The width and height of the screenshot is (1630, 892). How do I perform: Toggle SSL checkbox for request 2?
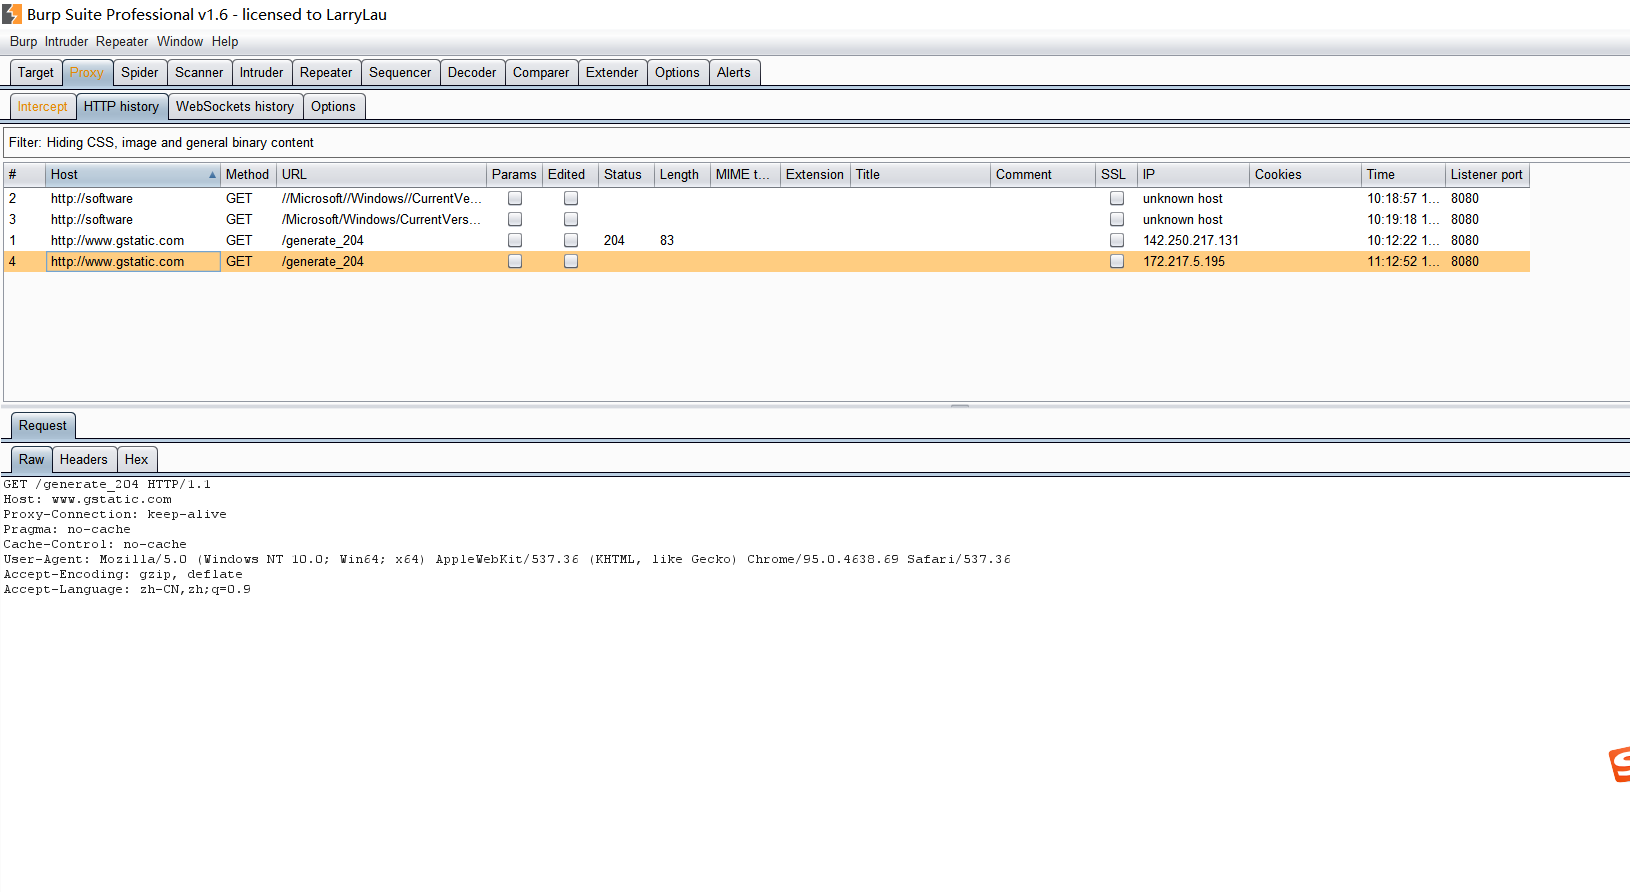1117,198
